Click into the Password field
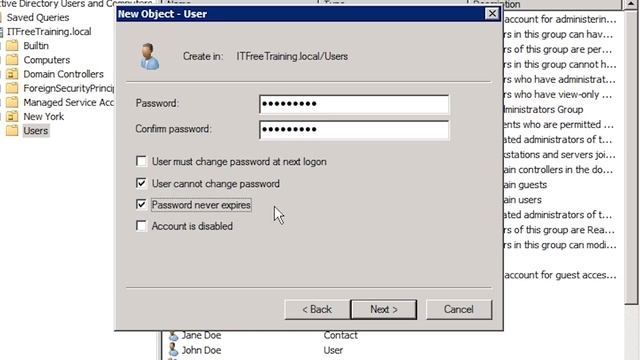 354,104
